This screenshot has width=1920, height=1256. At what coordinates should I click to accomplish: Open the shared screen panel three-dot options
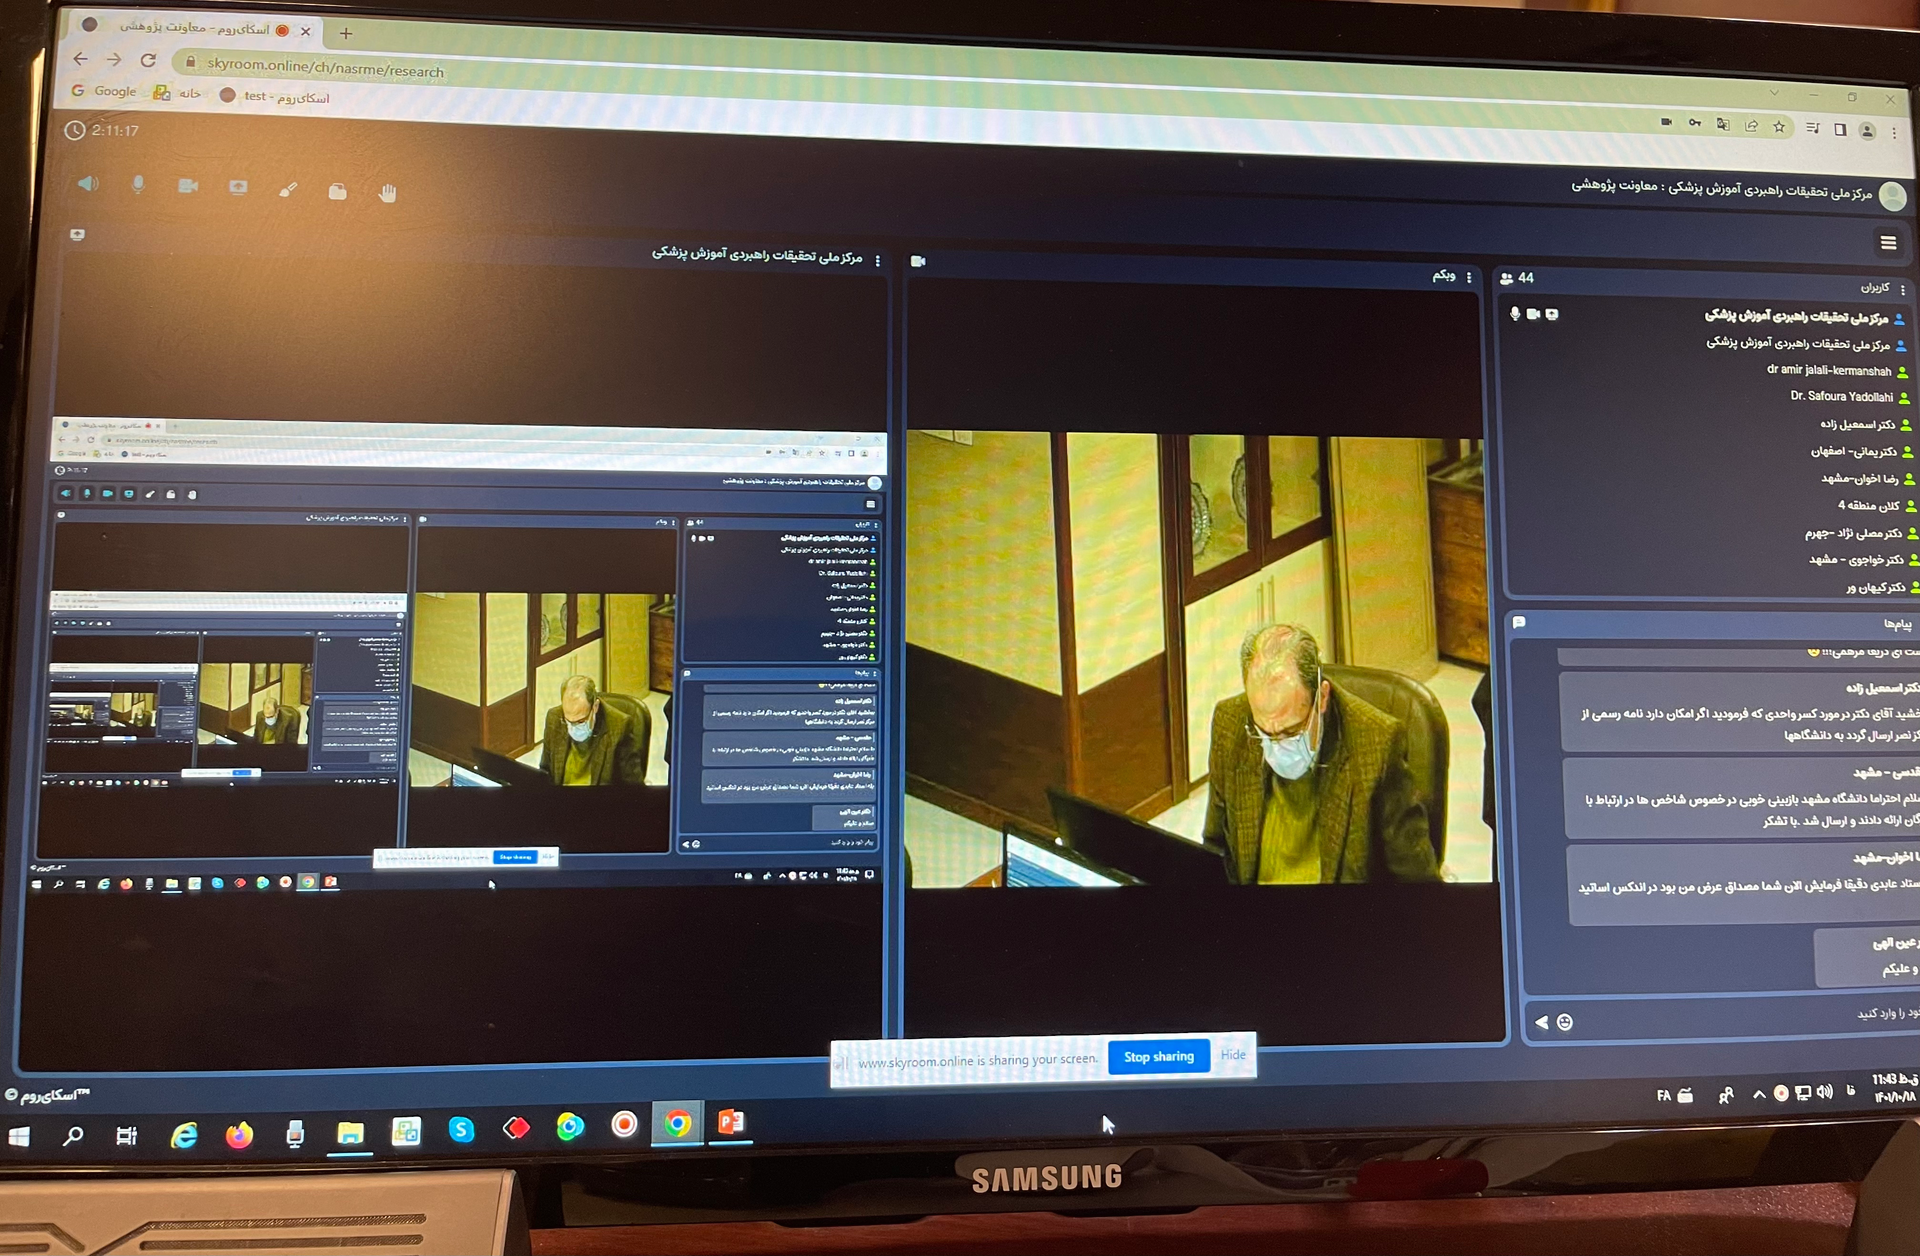point(878,261)
